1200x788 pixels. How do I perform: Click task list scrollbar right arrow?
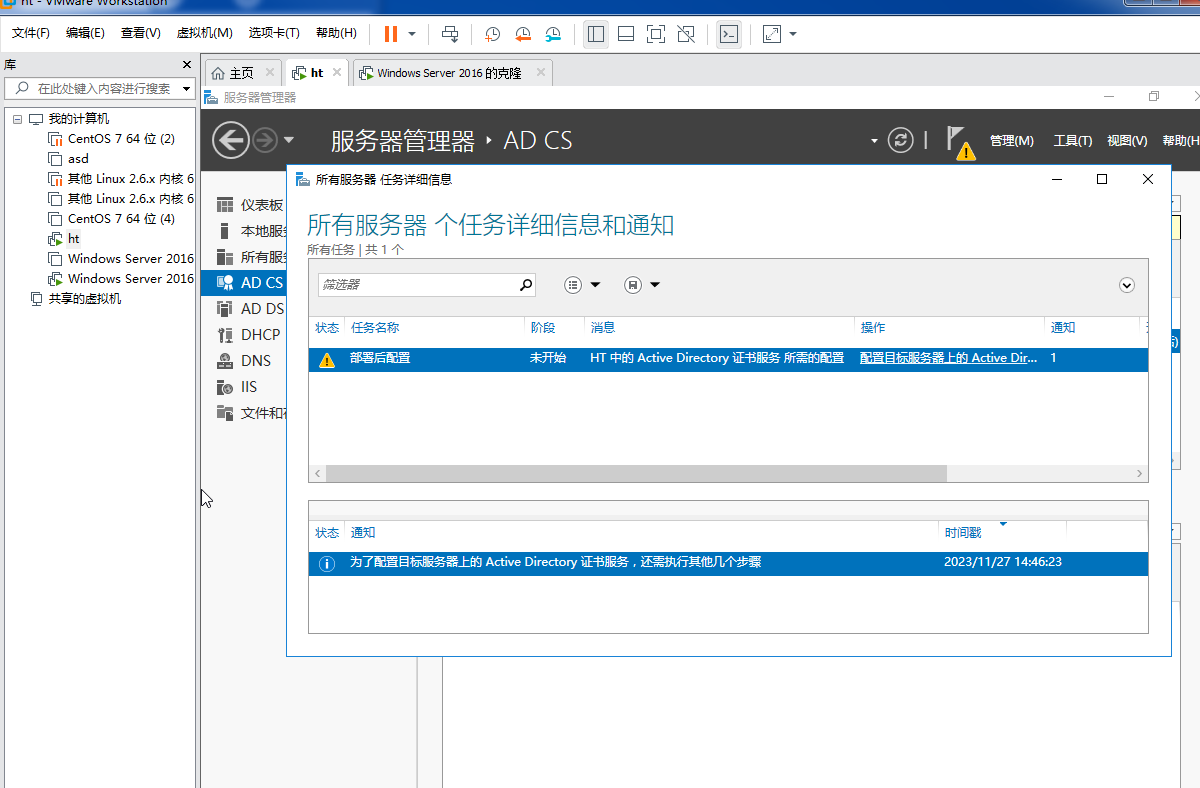(x=1140, y=473)
